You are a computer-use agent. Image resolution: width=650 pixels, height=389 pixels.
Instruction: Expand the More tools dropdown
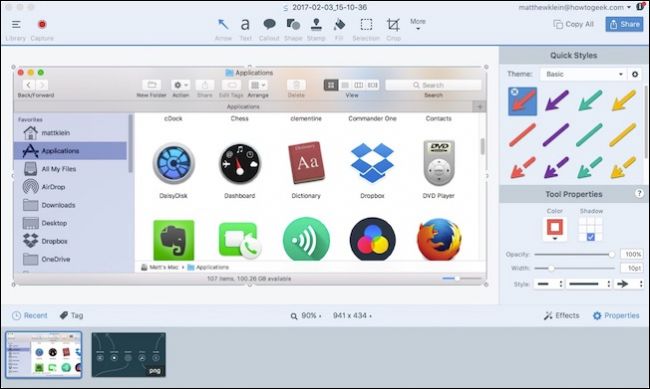click(418, 24)
